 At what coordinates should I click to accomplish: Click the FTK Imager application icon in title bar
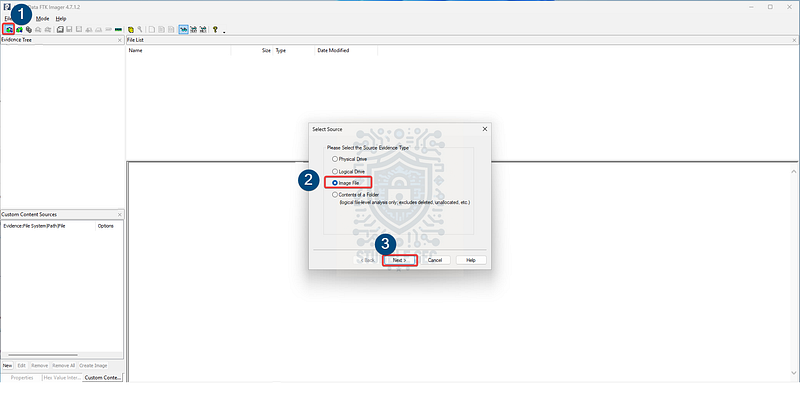[x=7, y=7]
